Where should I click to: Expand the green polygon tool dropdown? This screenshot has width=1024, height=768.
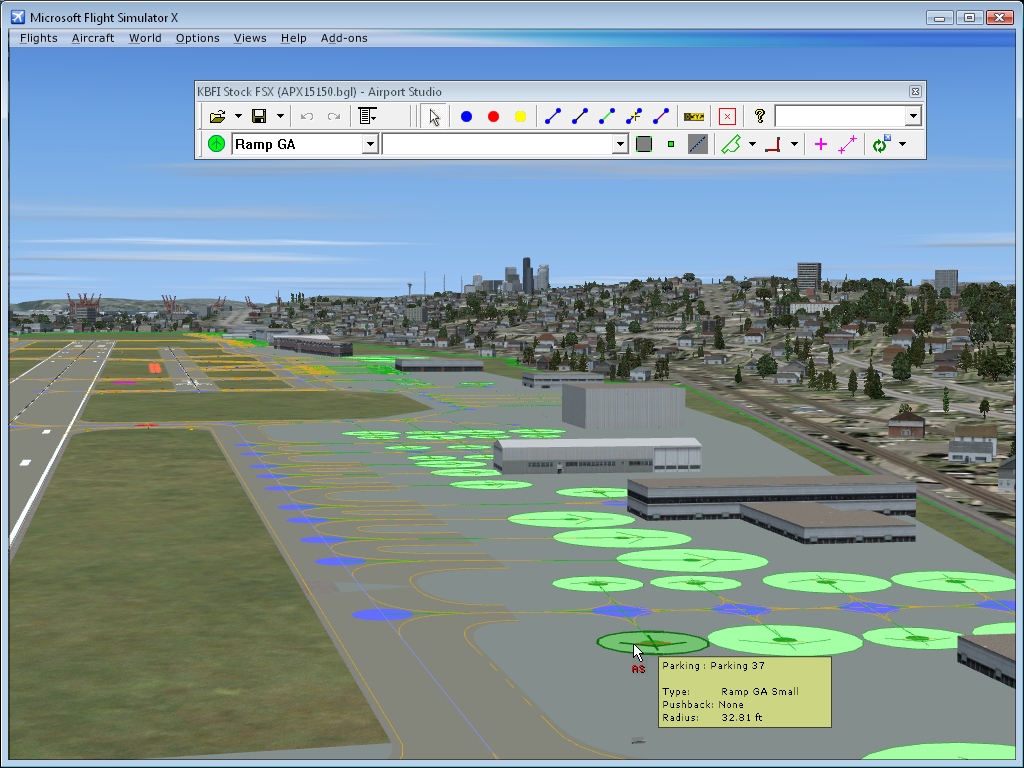(752, 144)
